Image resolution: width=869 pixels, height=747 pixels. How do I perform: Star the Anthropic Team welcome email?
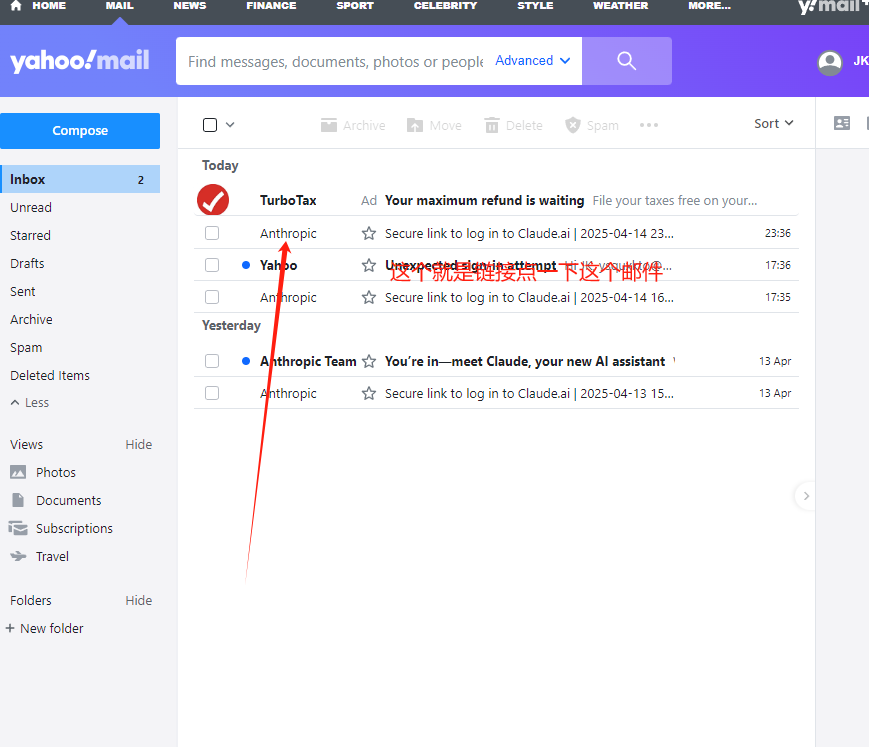click(x=369, y=362)
